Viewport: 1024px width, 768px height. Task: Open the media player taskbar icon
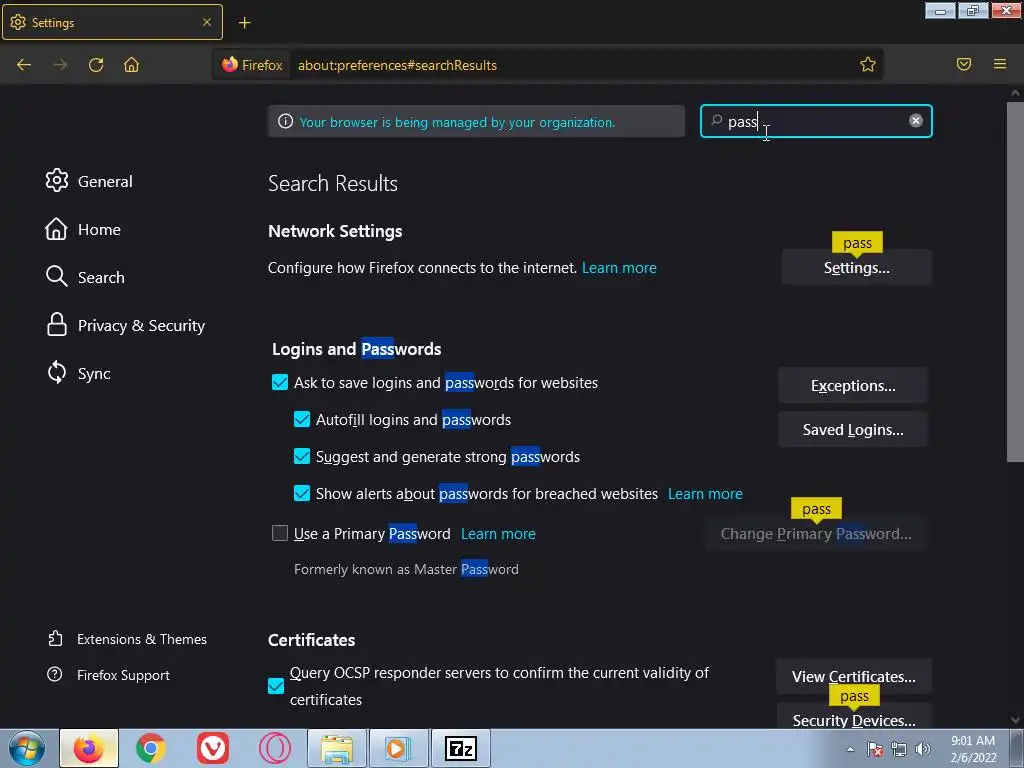(399, 748)
